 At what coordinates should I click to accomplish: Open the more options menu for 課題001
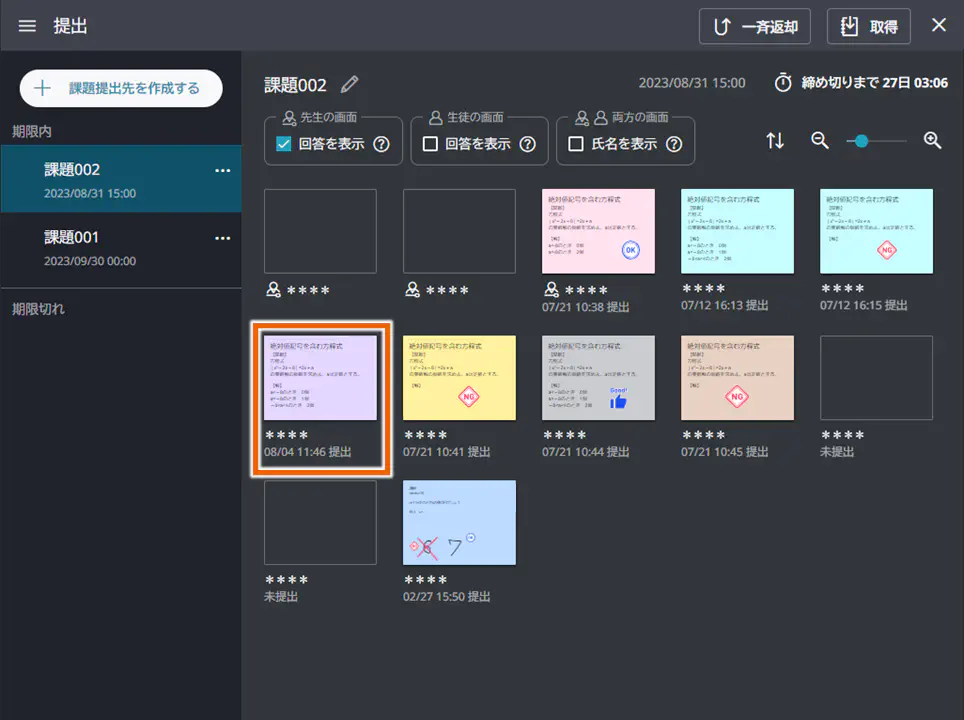pos(222,238)
